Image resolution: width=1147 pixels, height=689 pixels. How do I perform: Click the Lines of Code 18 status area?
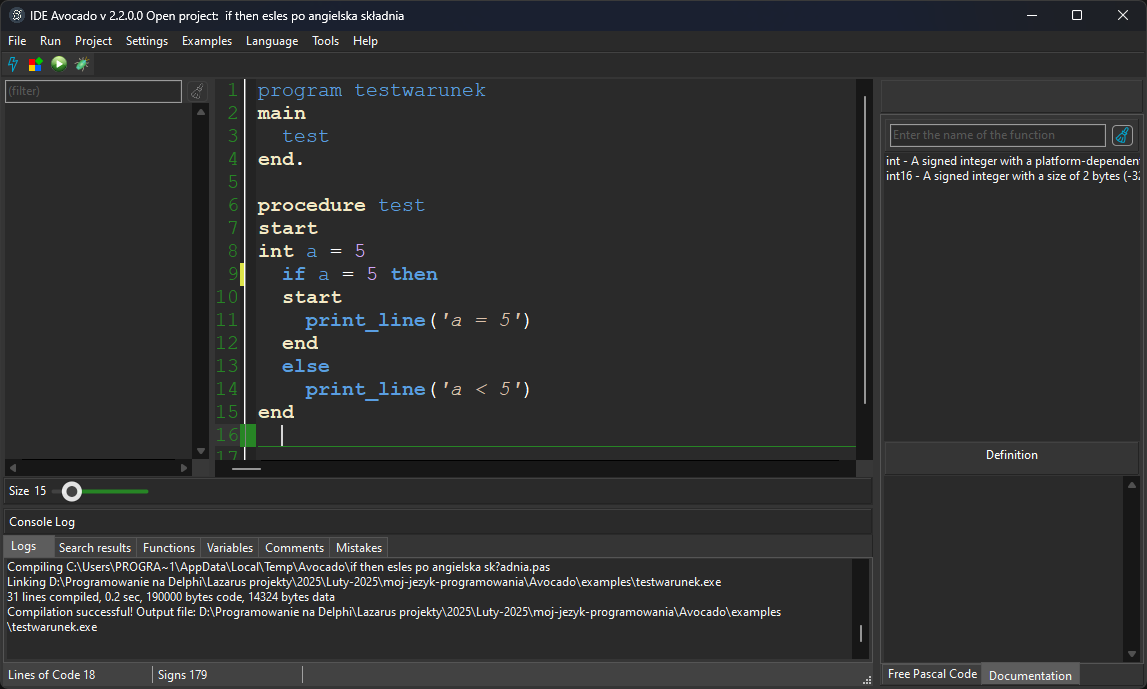(51, 675)
